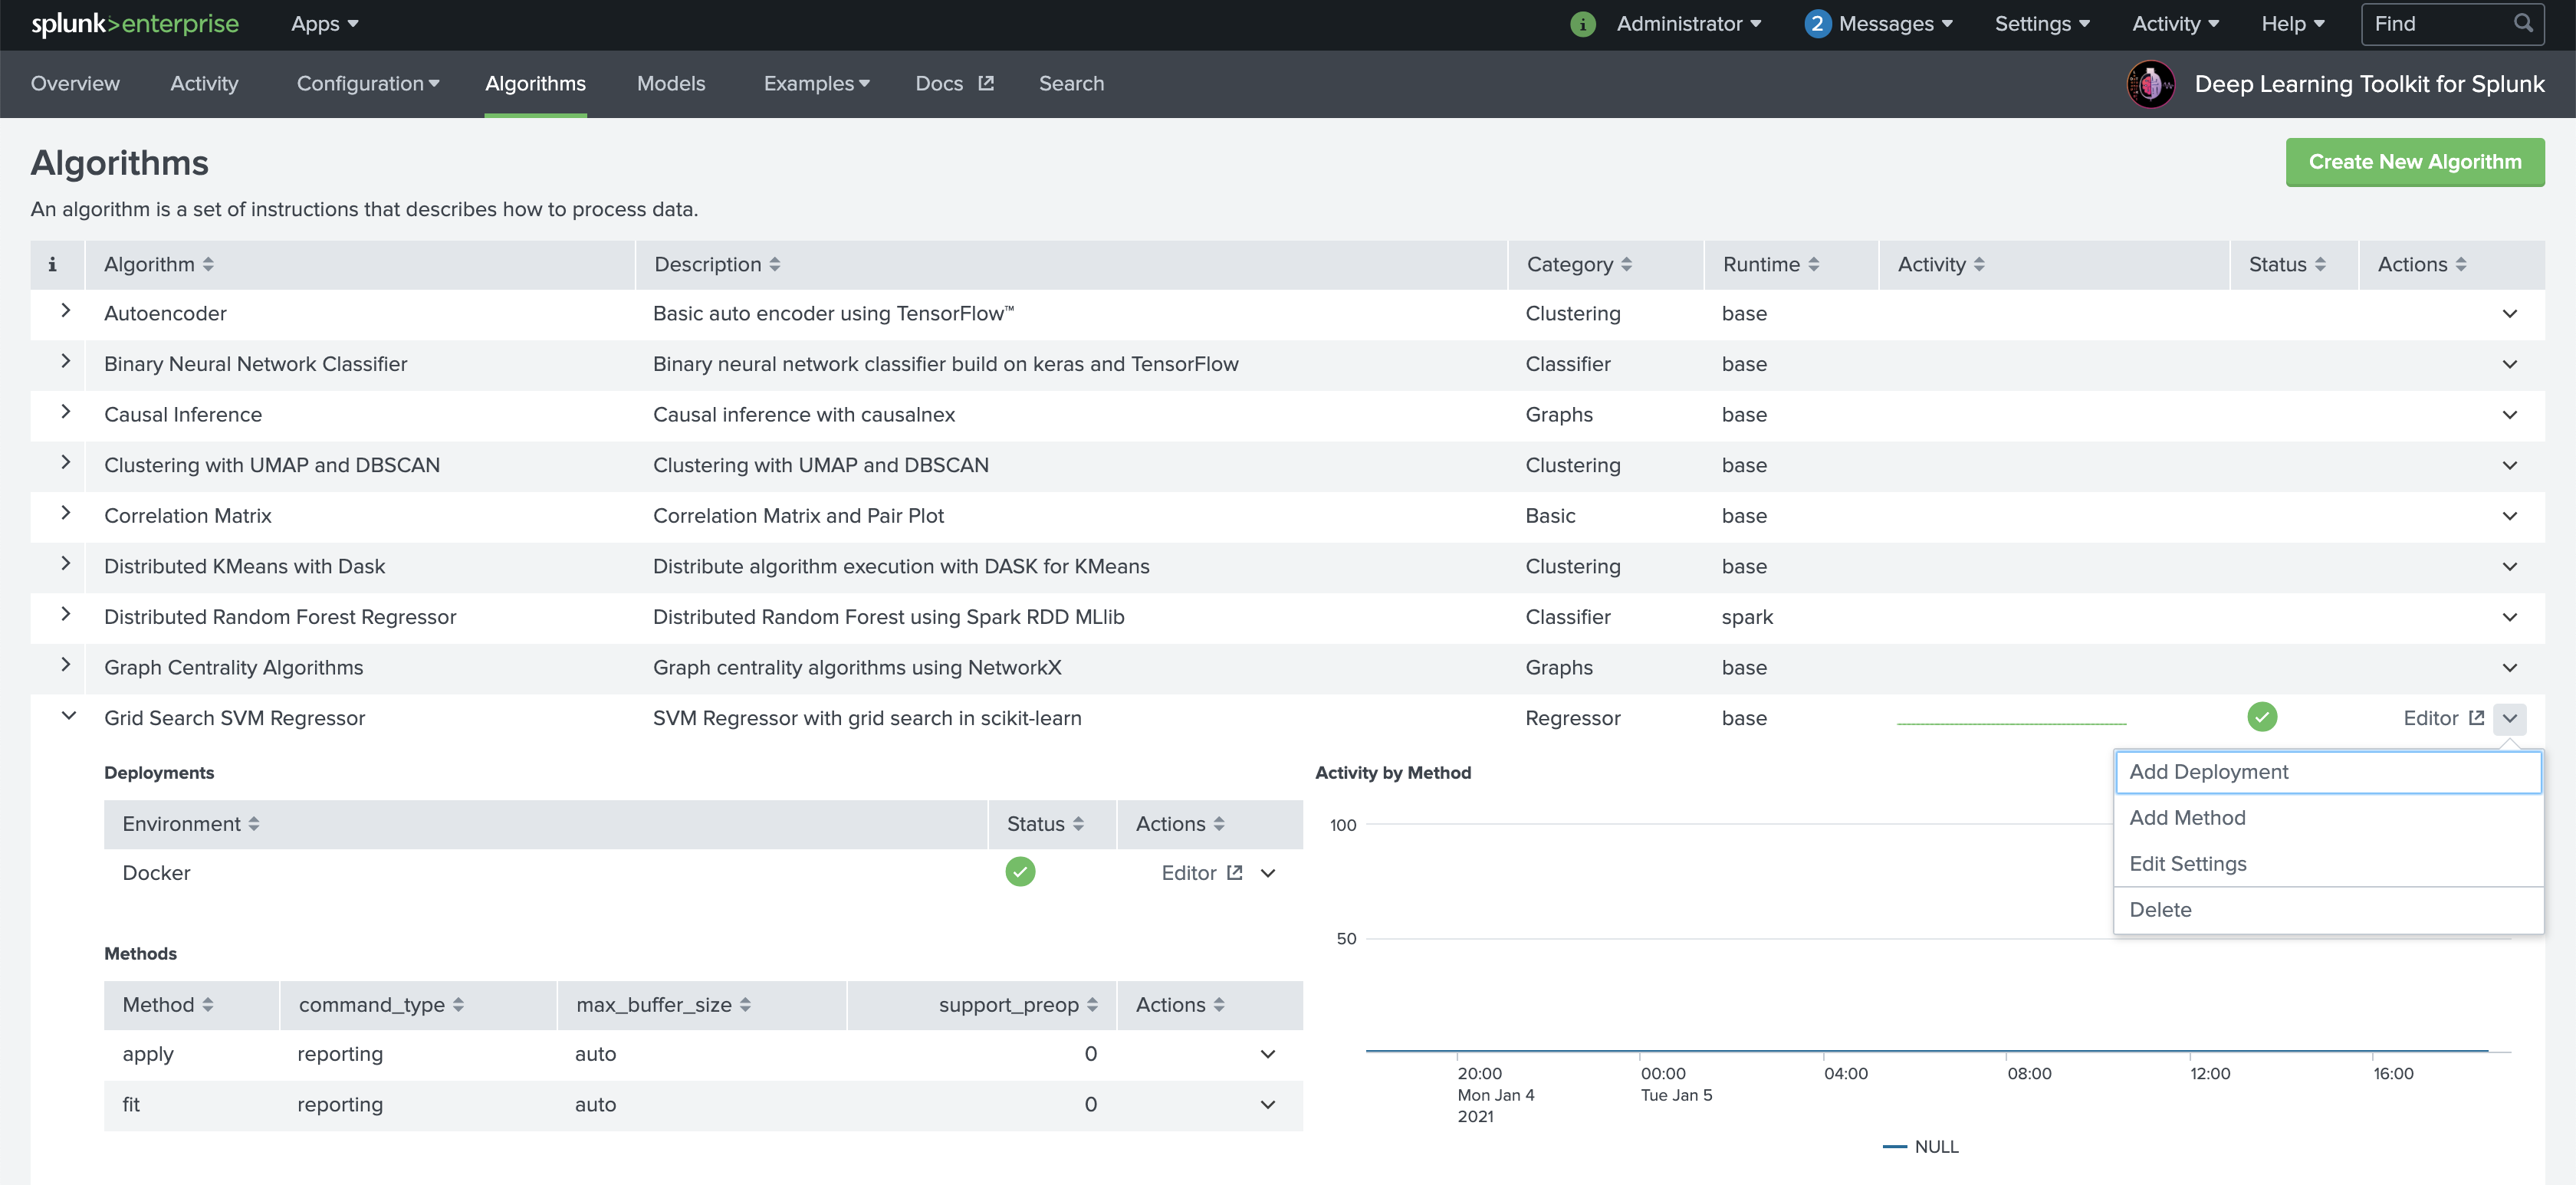Click Create New Algorithm button
Viewport: 2576px width, 1185px height.
2414,162
